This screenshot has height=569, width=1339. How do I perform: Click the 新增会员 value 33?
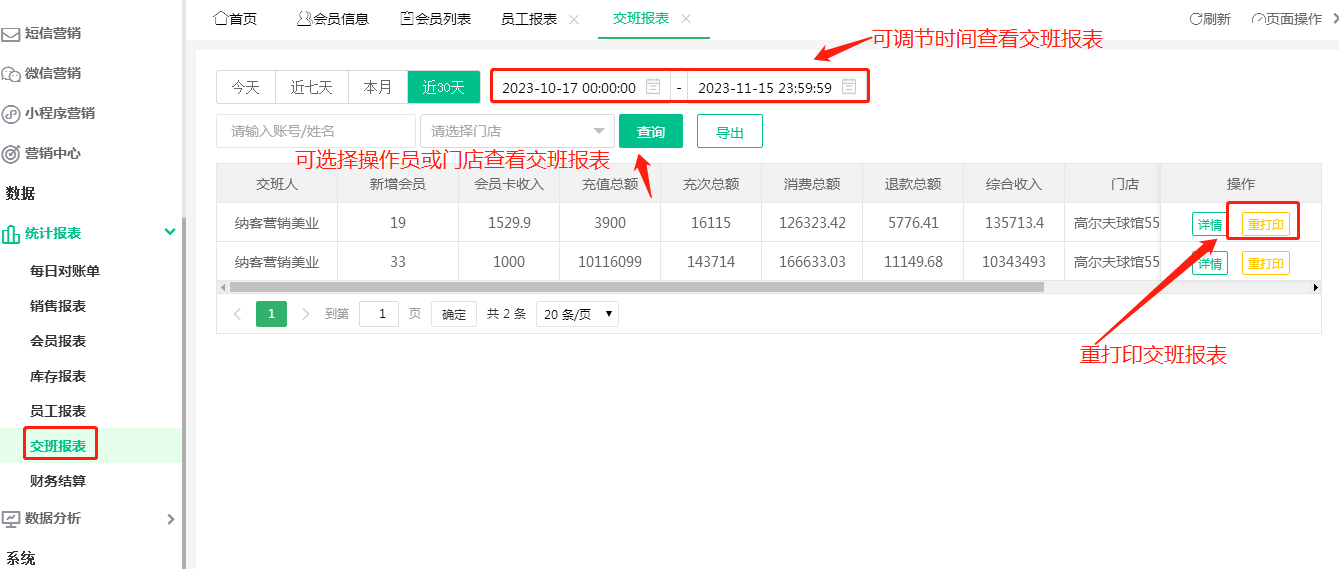pyautogui.click(x=398, y=262)
